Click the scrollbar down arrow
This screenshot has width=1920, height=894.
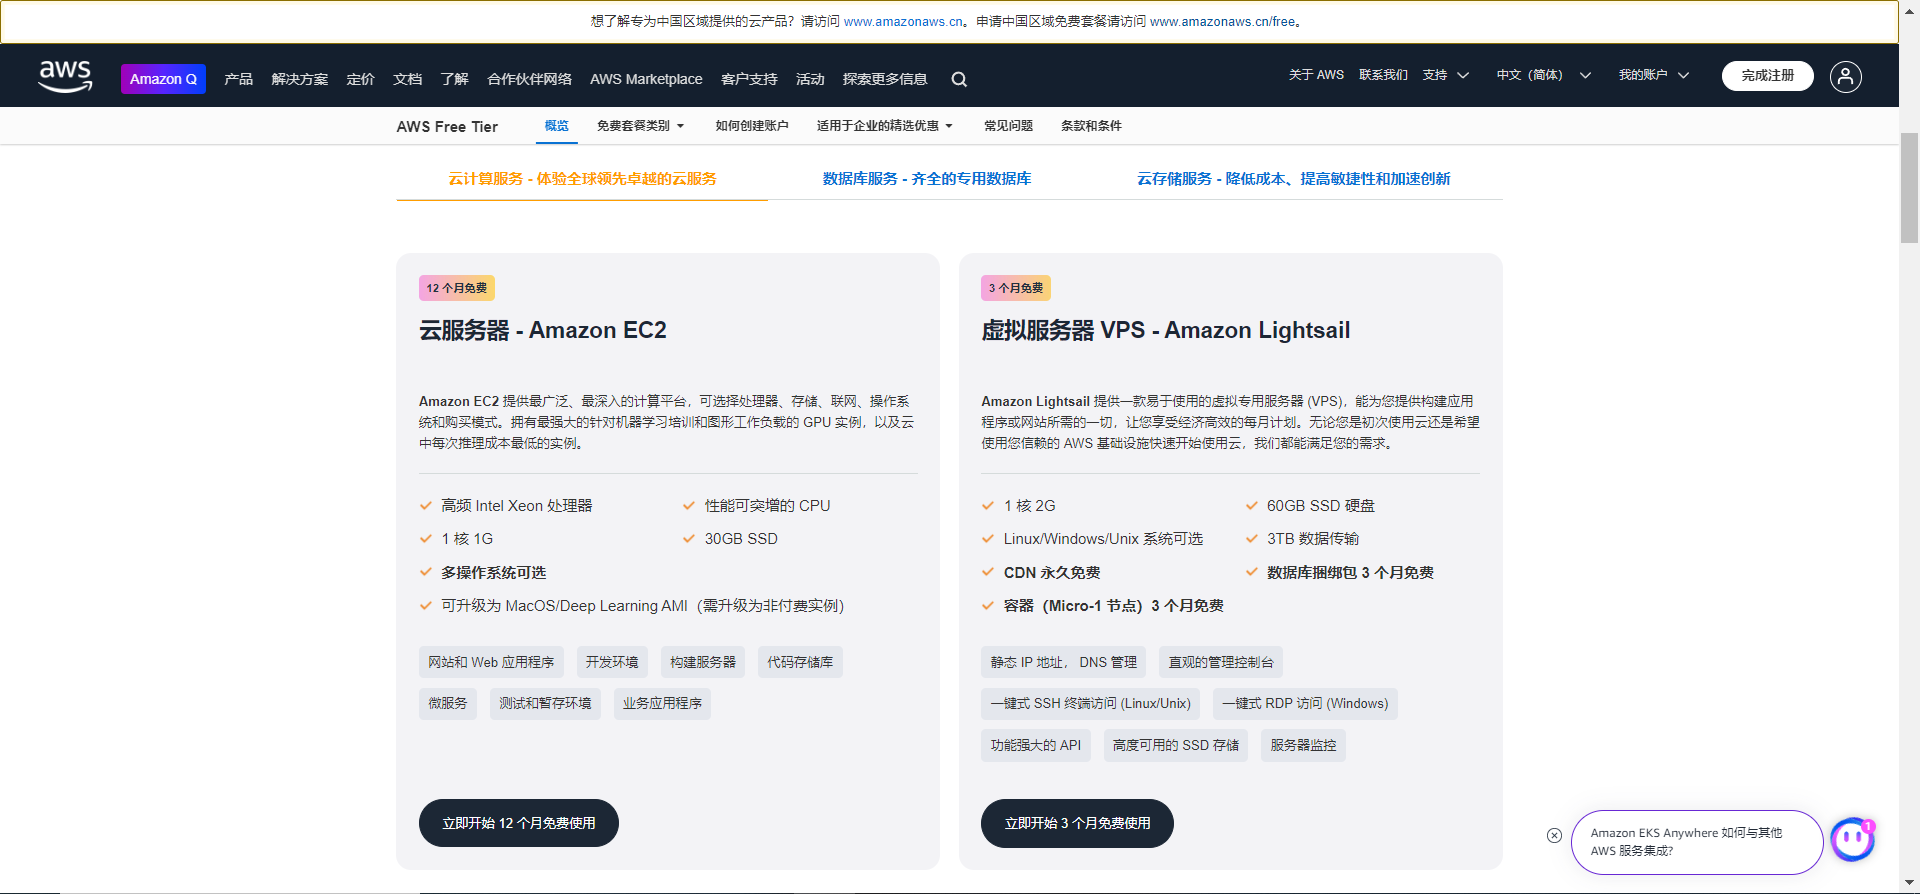point(1909,885)
